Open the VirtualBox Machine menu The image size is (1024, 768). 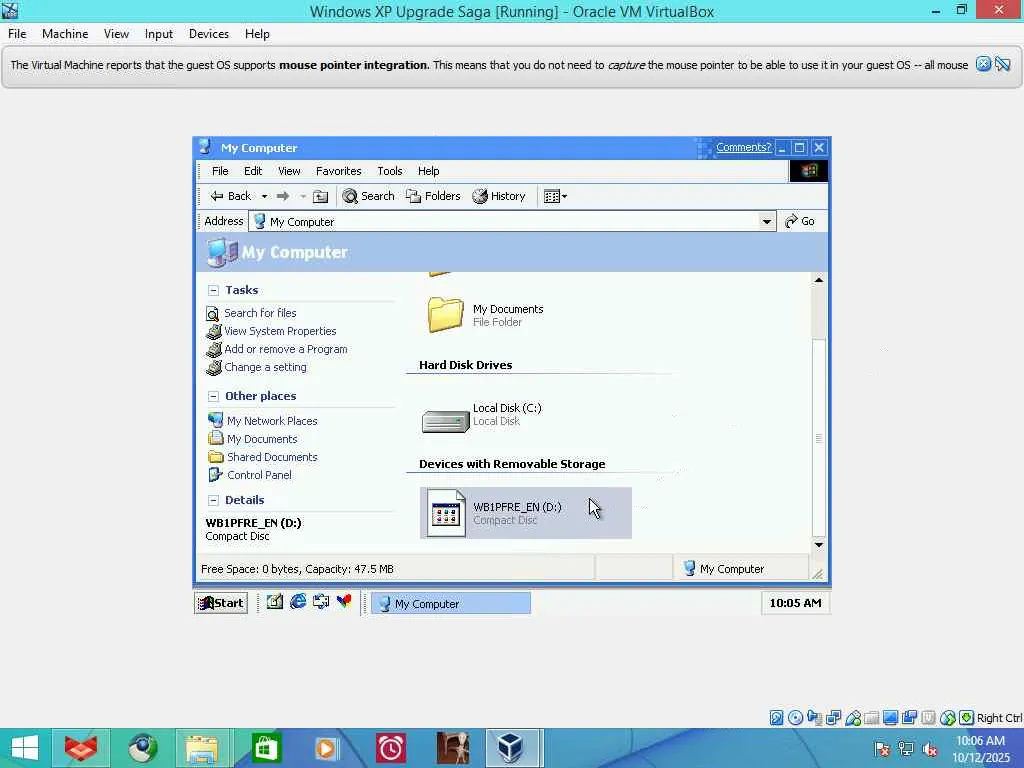65,34
